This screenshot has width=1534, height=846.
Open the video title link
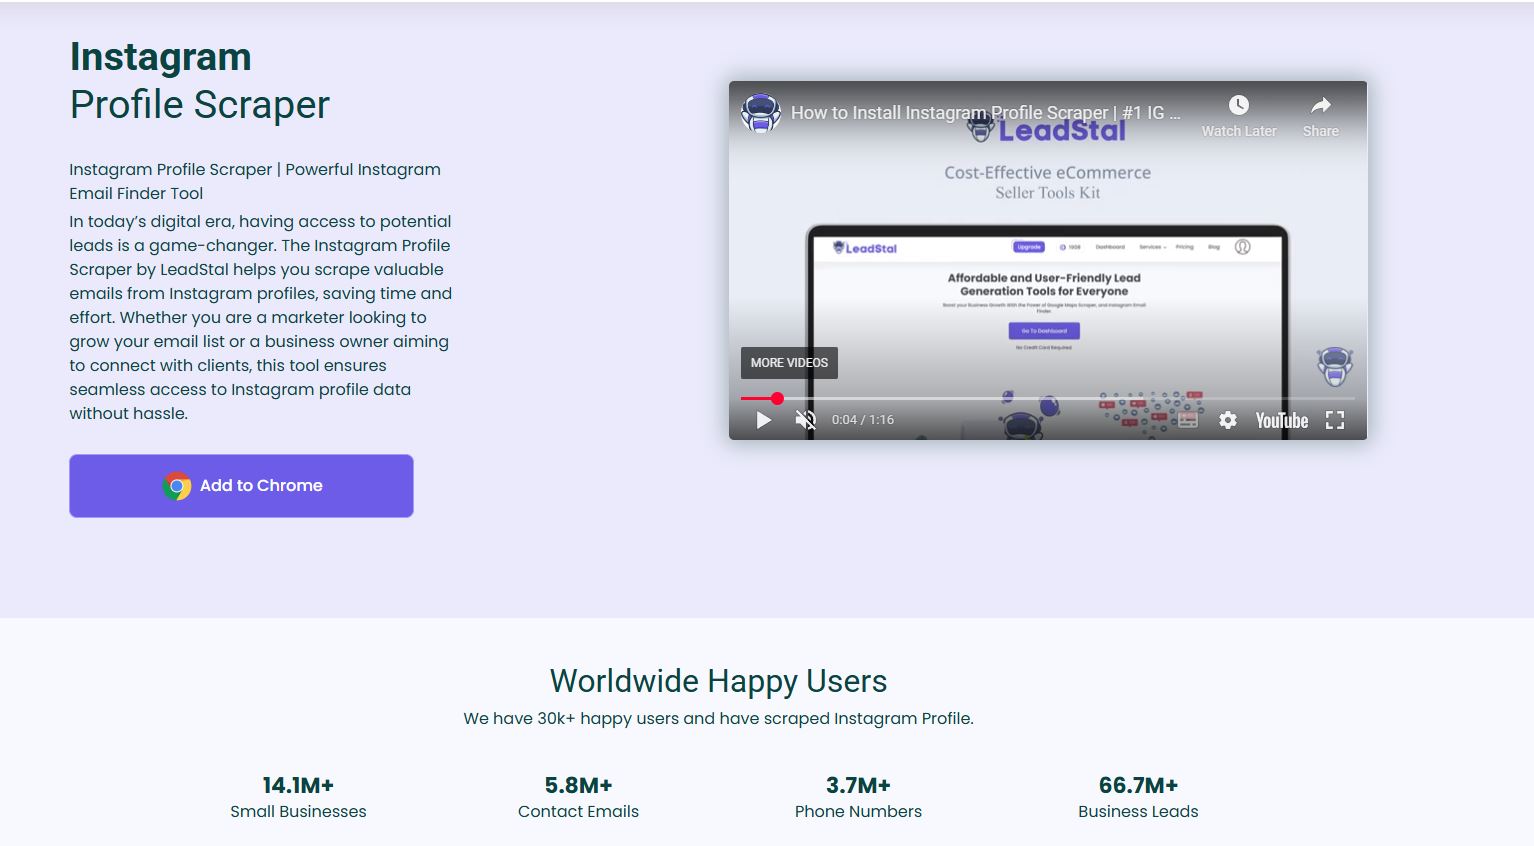pyautogui.click(x=985, y=113)
